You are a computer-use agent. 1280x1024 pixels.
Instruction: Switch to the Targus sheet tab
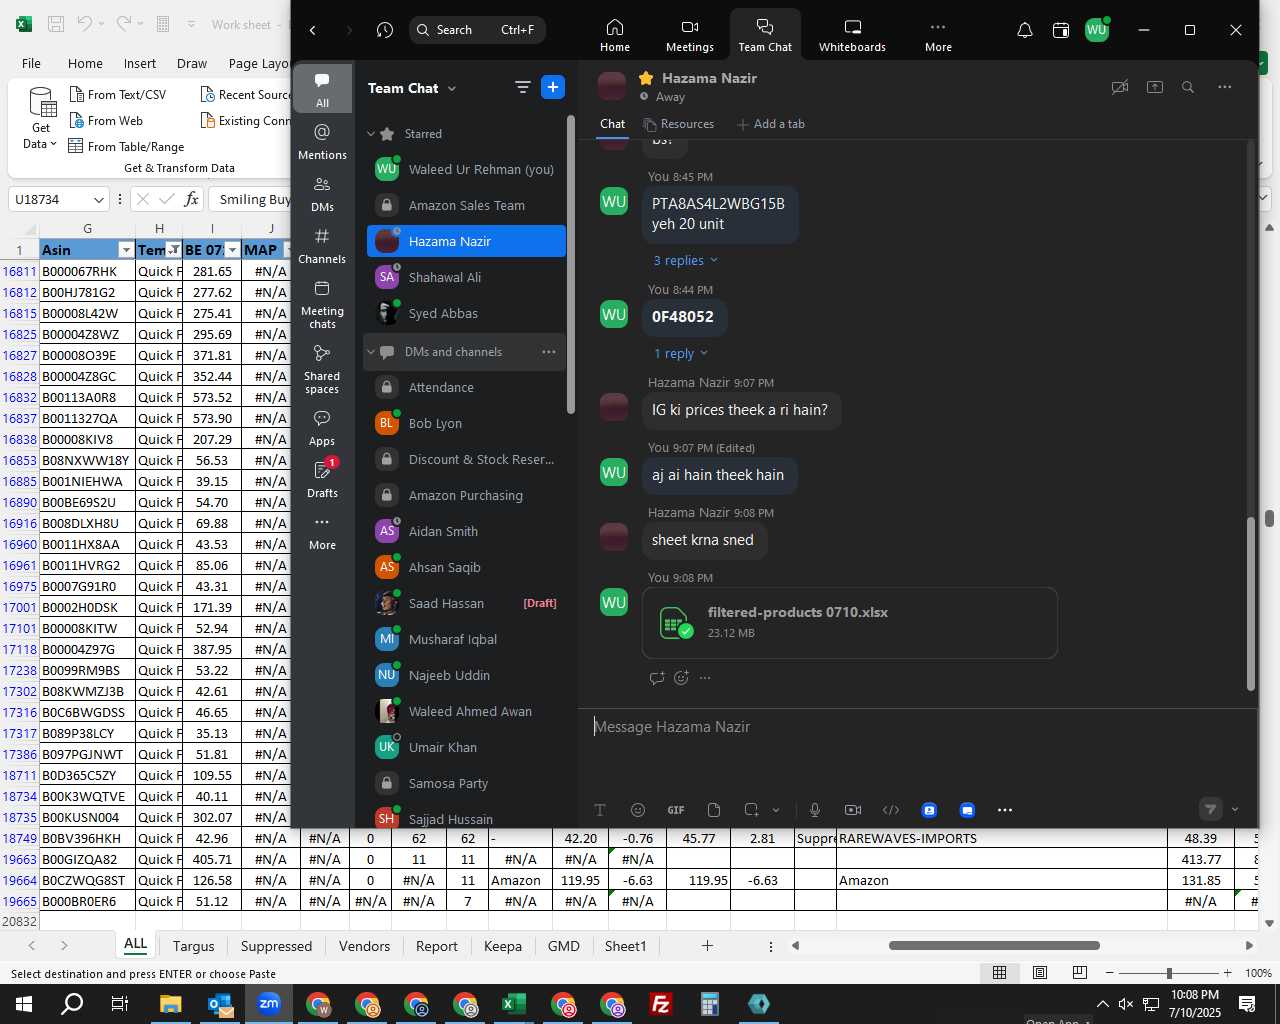tap(193, 946)
